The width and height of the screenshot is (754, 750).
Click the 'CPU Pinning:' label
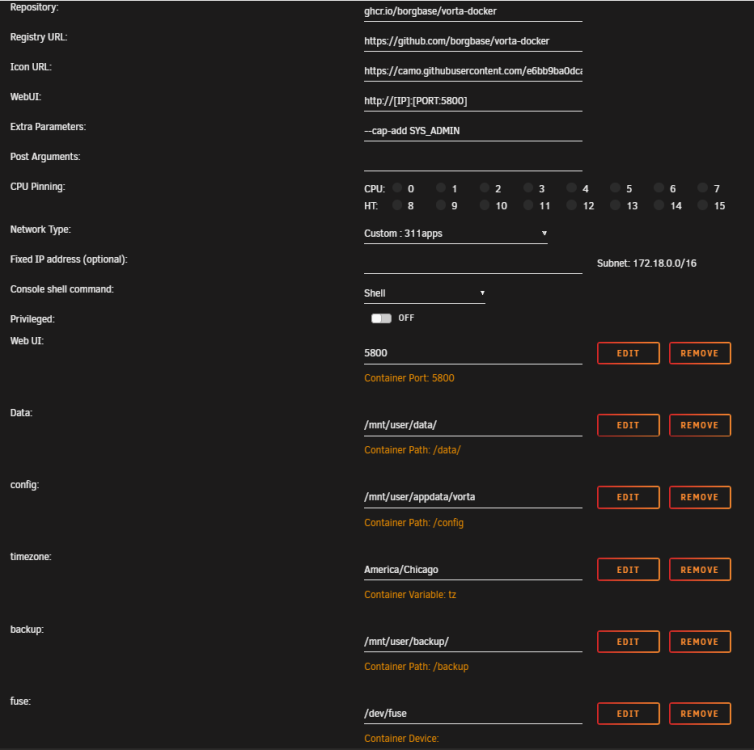38,187
